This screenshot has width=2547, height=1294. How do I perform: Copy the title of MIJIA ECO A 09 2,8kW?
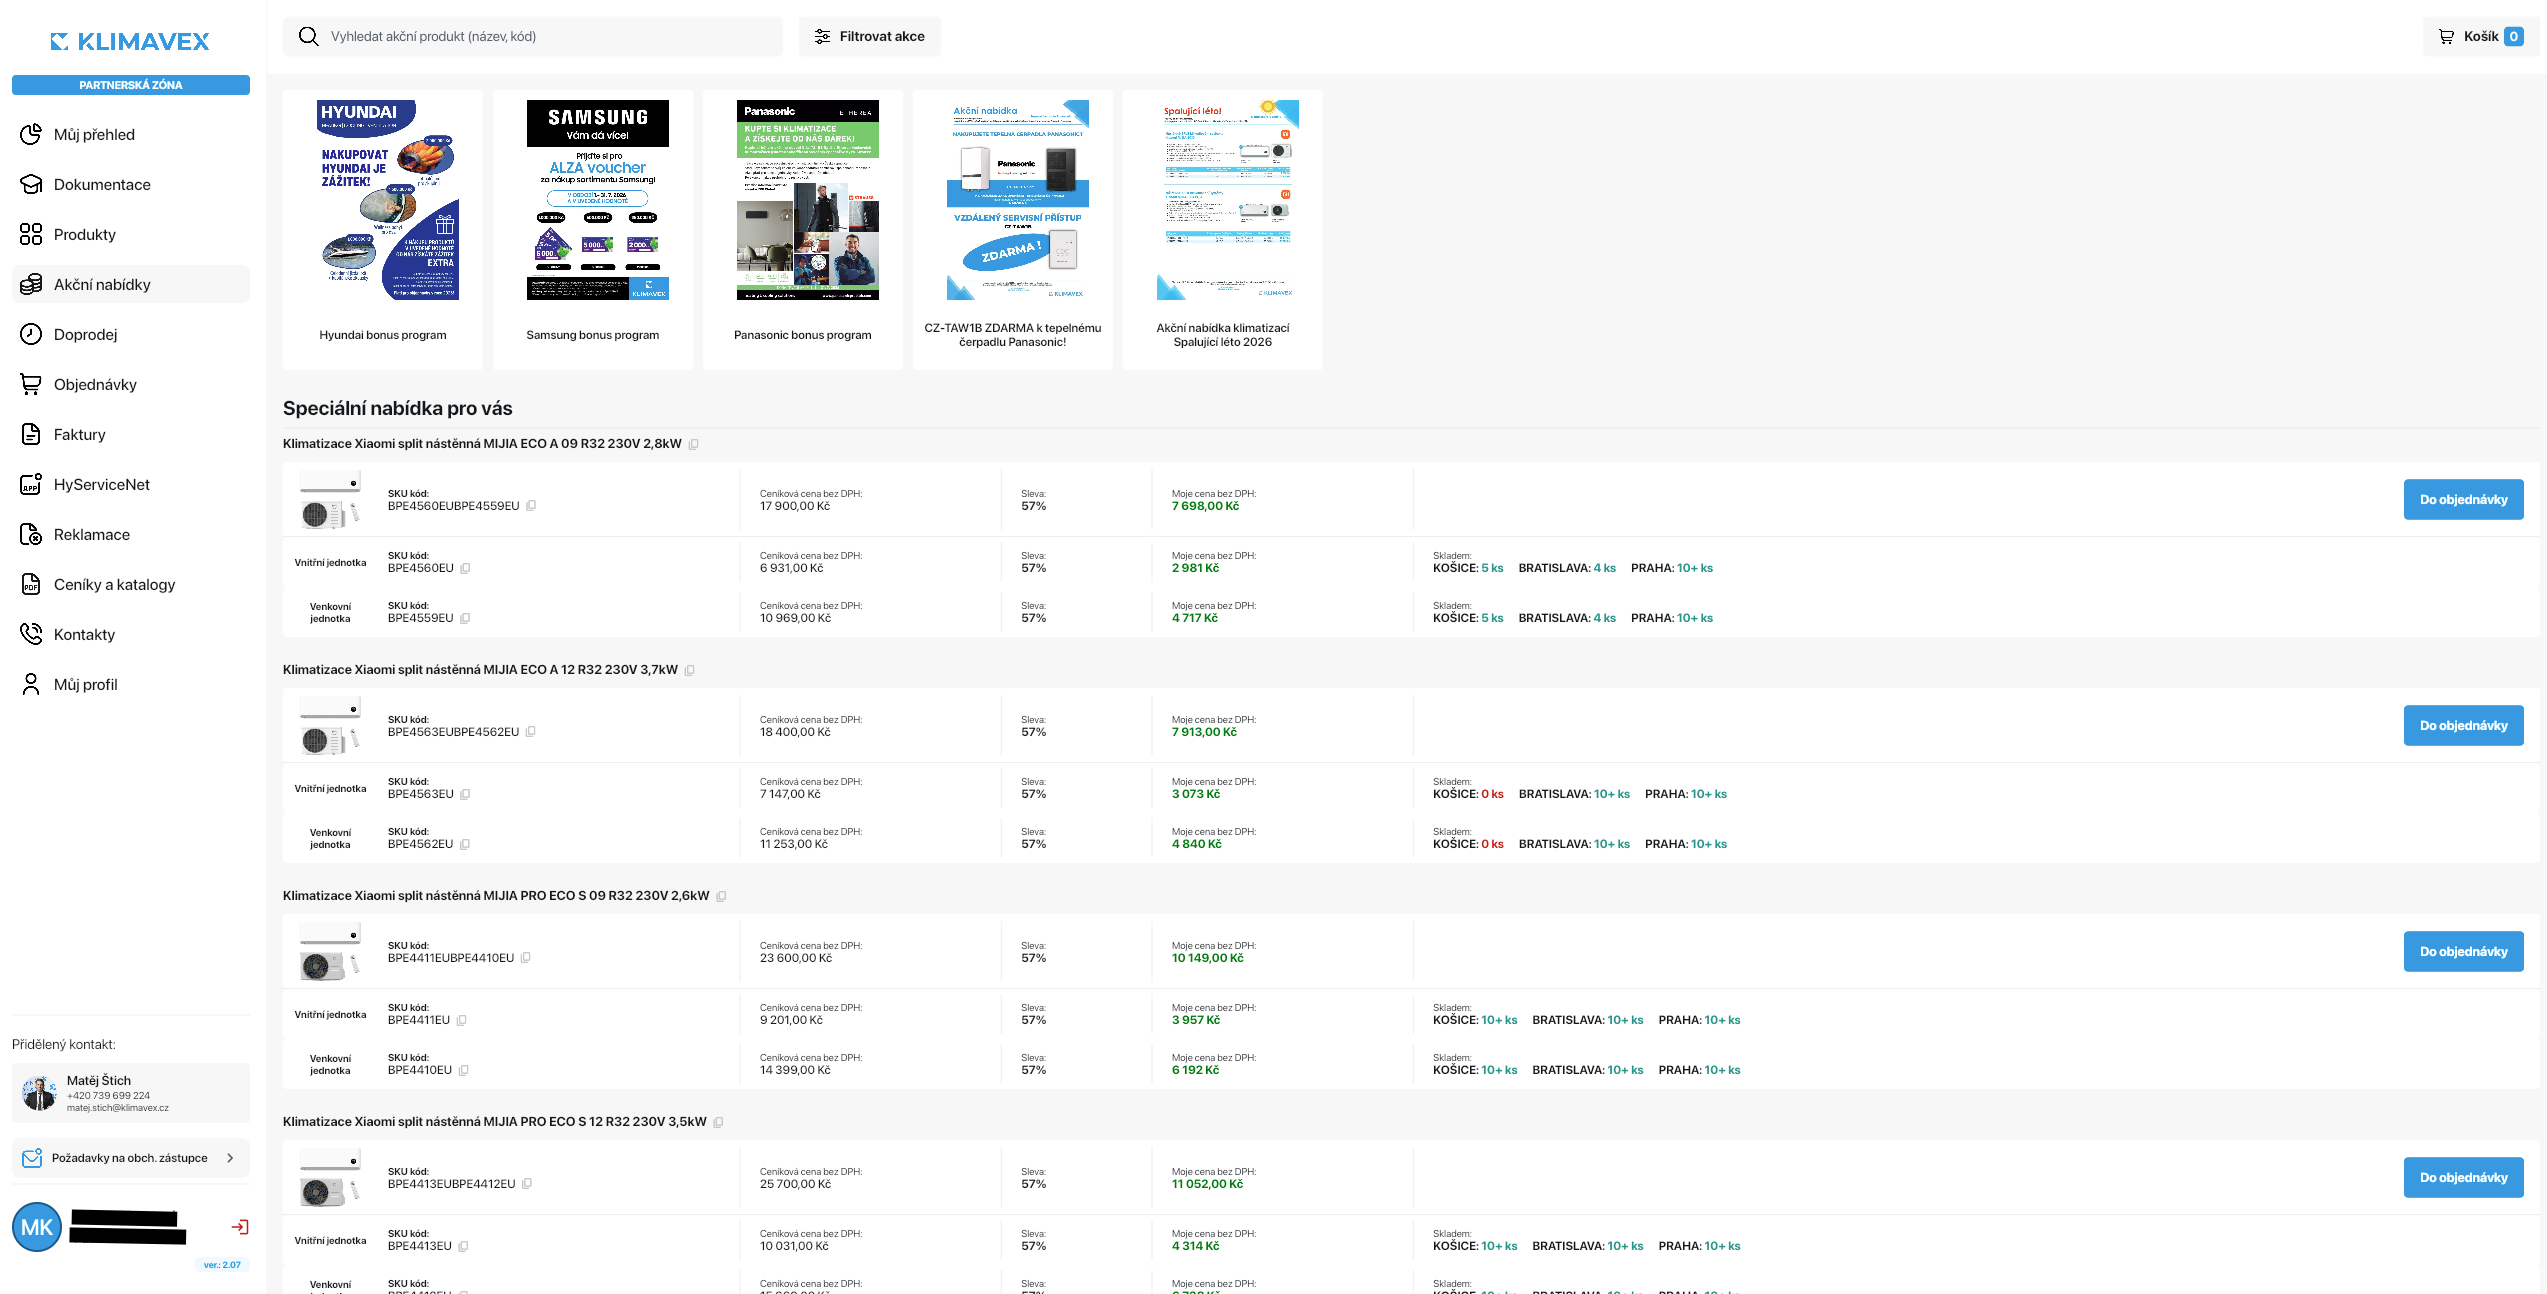[693, 444]
